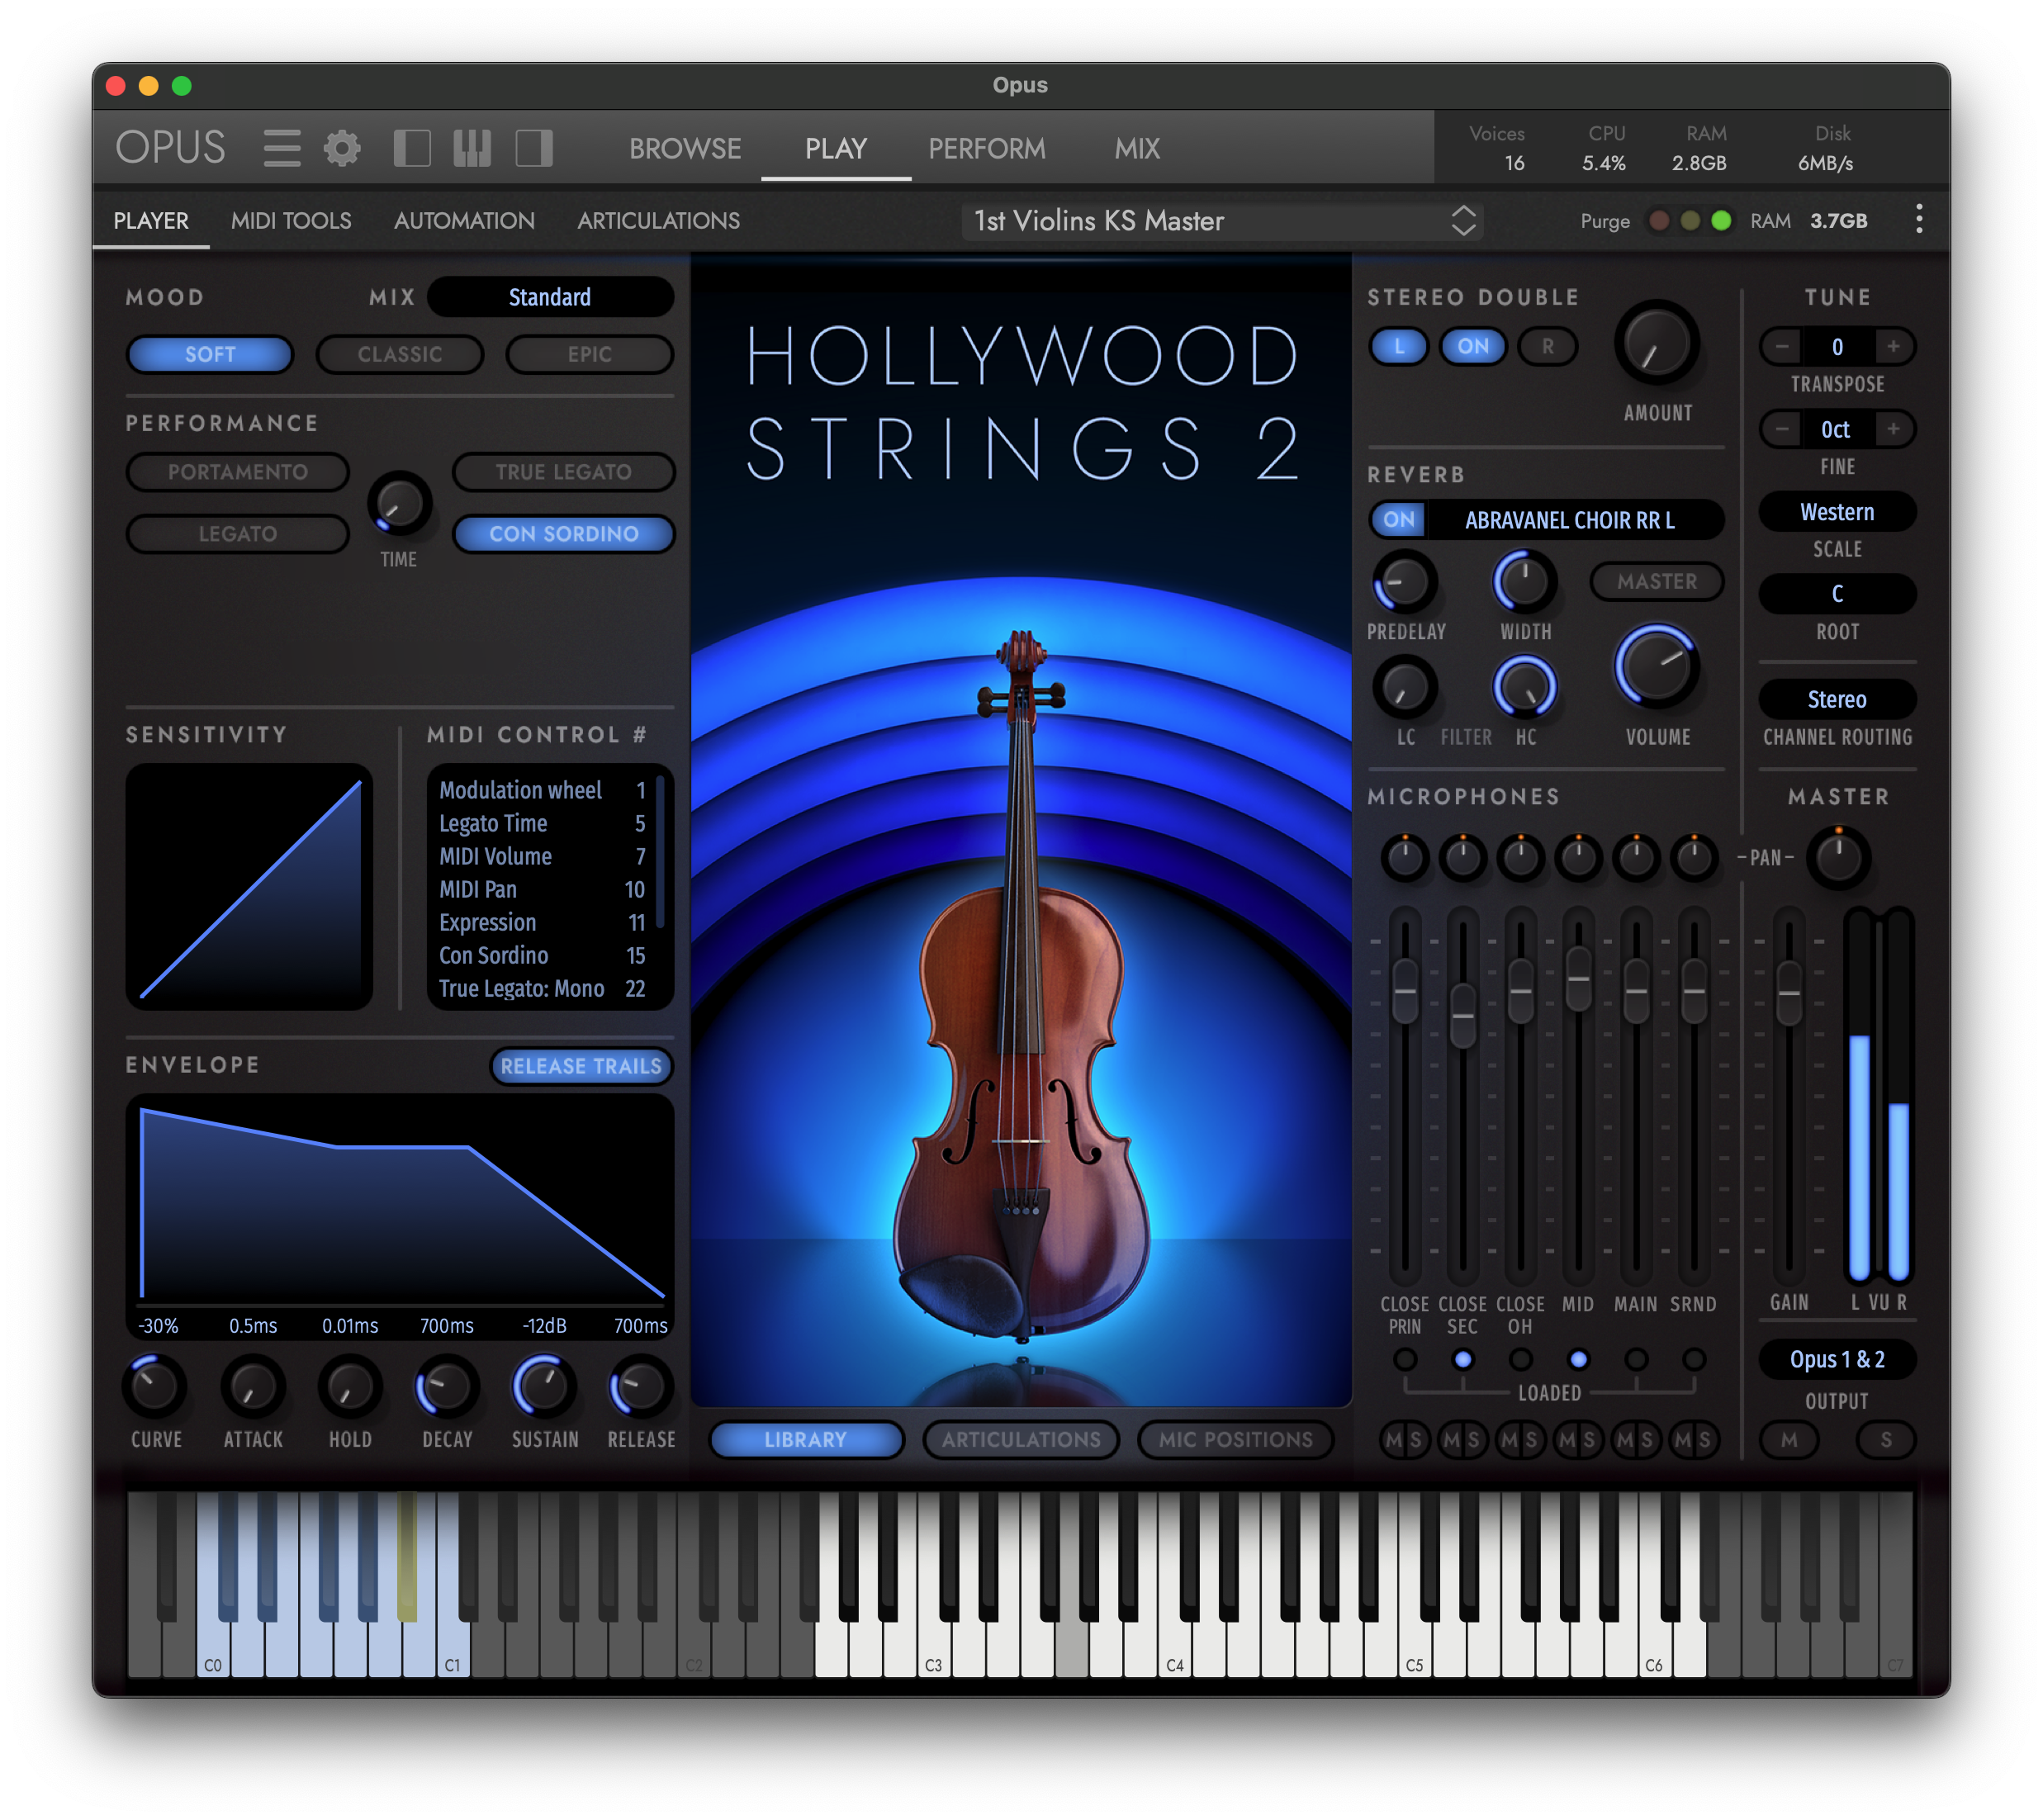Viewport: 2043px width, 1820px height.
Task: Click the envelope Hold knob
Action: [x=349, y=1387]
